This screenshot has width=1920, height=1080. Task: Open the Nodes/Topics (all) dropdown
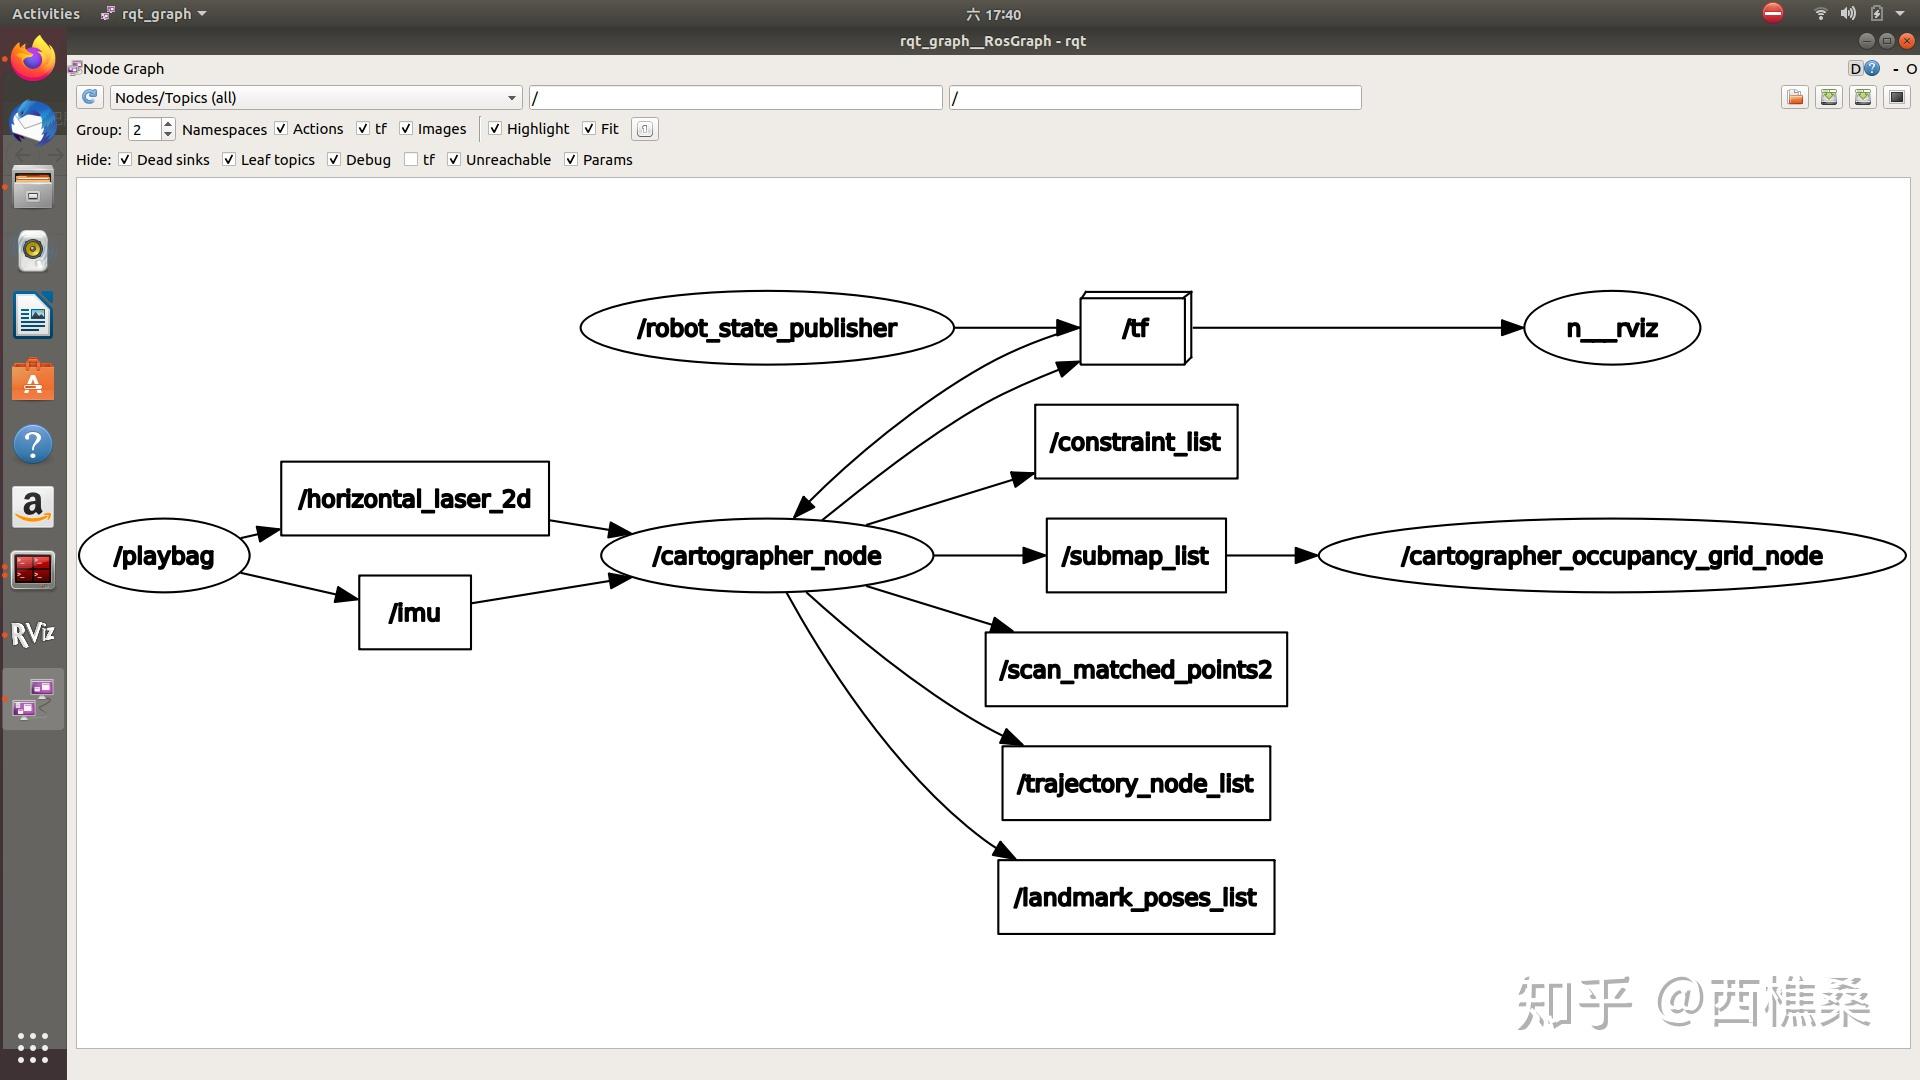315,97
